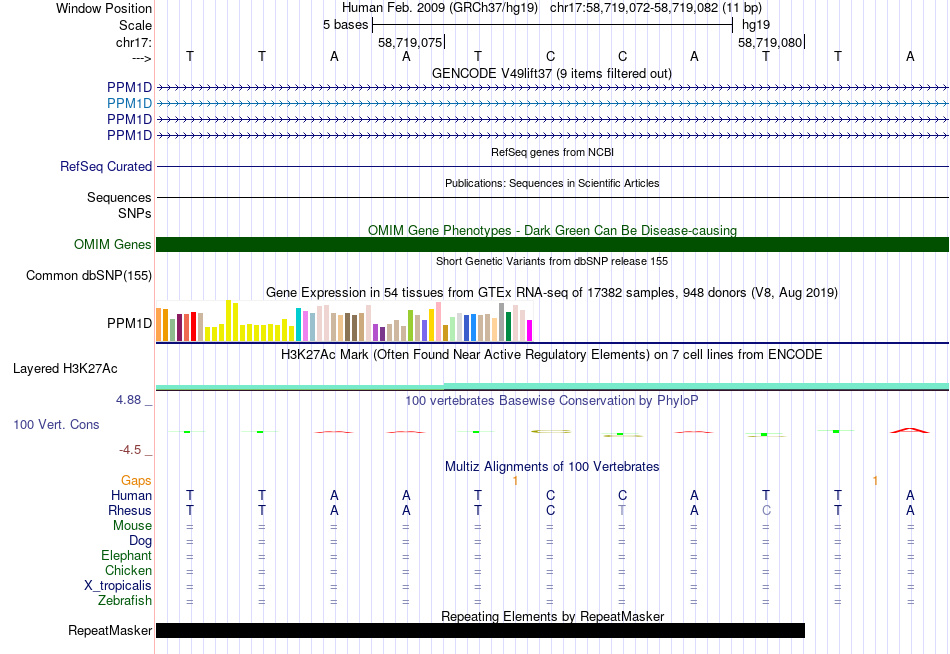Click the Human Feb. 2009 (GRCh37/hg19) title
The image size is (950, 654).
[x=440, y=8]
